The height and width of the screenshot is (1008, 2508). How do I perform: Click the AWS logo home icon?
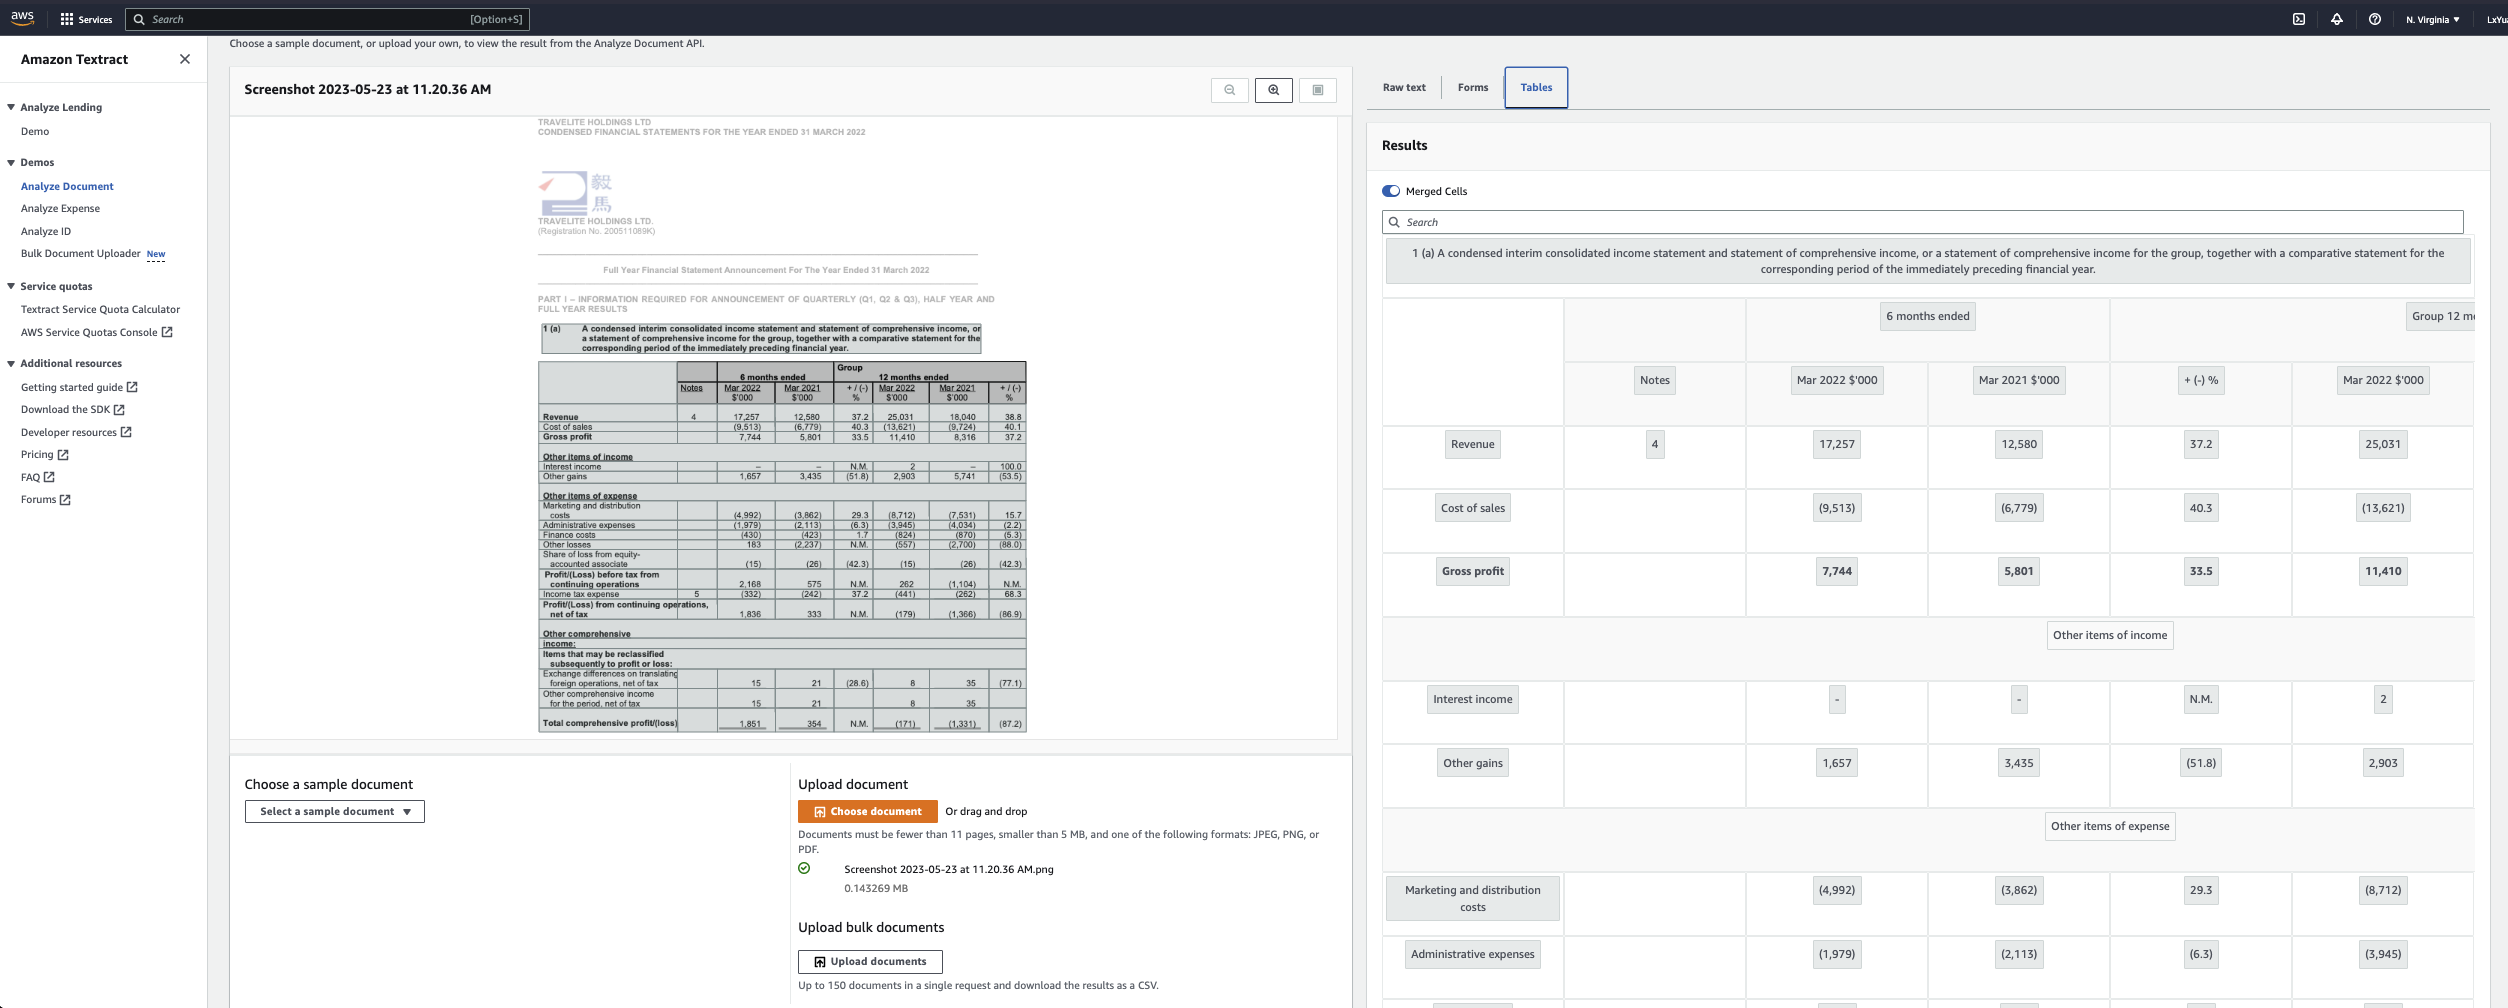click(x=22, y=18)
